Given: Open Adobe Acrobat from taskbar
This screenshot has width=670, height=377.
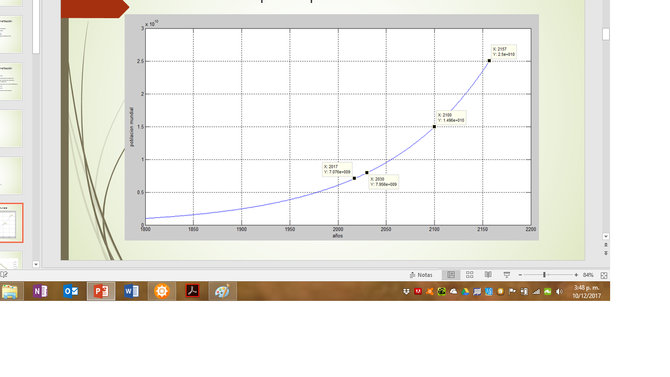Looking at the screenshot, I should (x=192, y=292).
